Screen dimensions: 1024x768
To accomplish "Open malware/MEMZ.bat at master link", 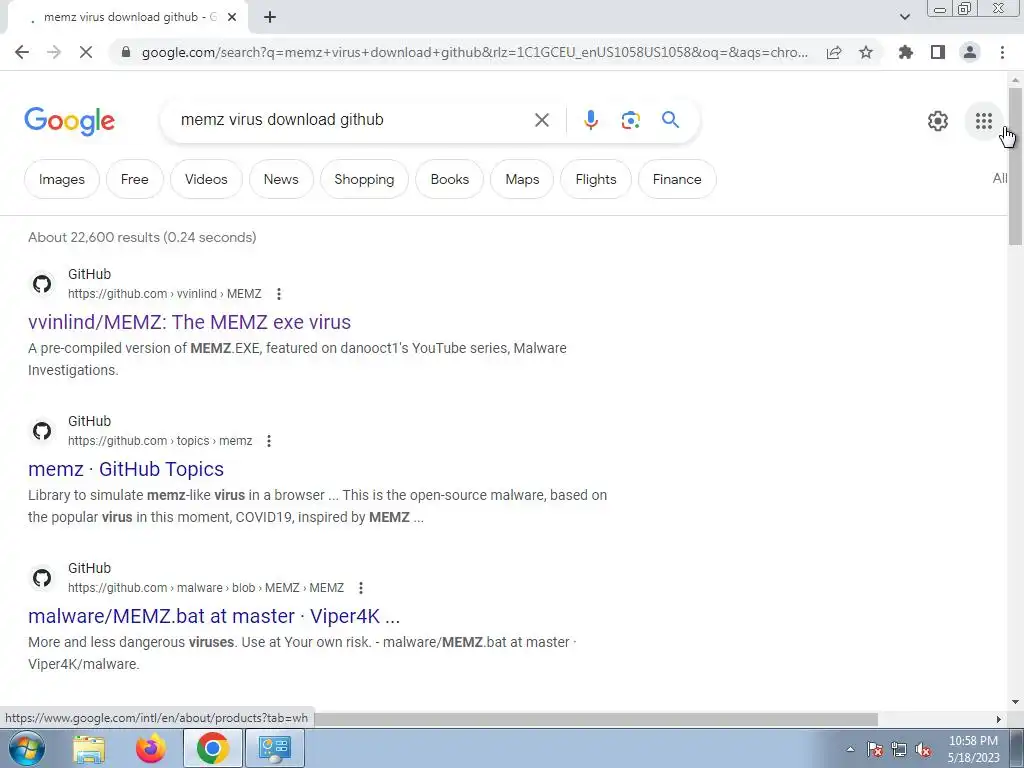I will click(214, 616).
